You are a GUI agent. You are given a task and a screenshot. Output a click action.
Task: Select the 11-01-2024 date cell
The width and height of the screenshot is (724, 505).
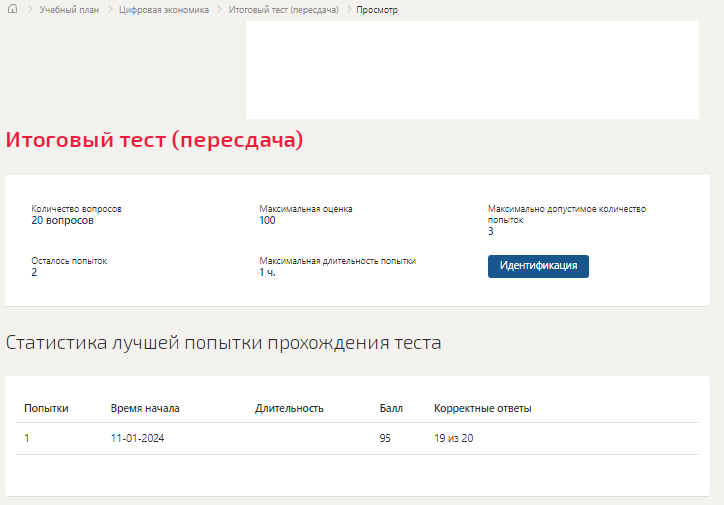(x=138, y=438)
